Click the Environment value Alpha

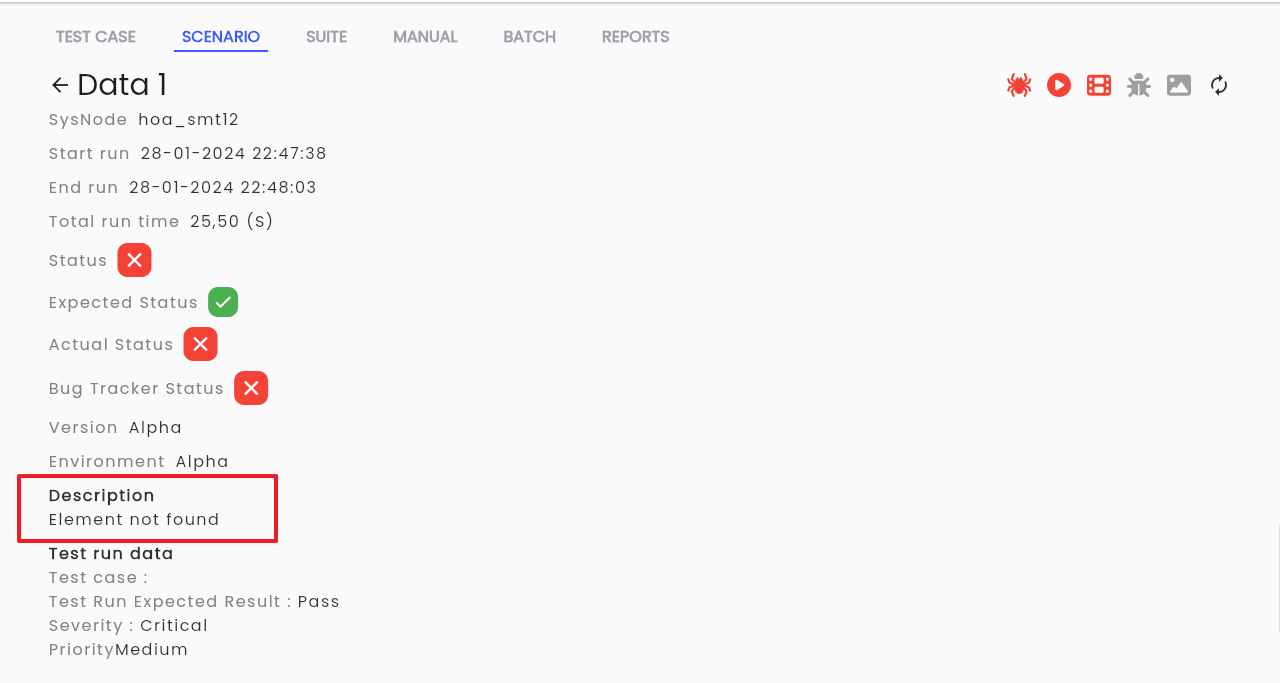(x=203, y=462)
